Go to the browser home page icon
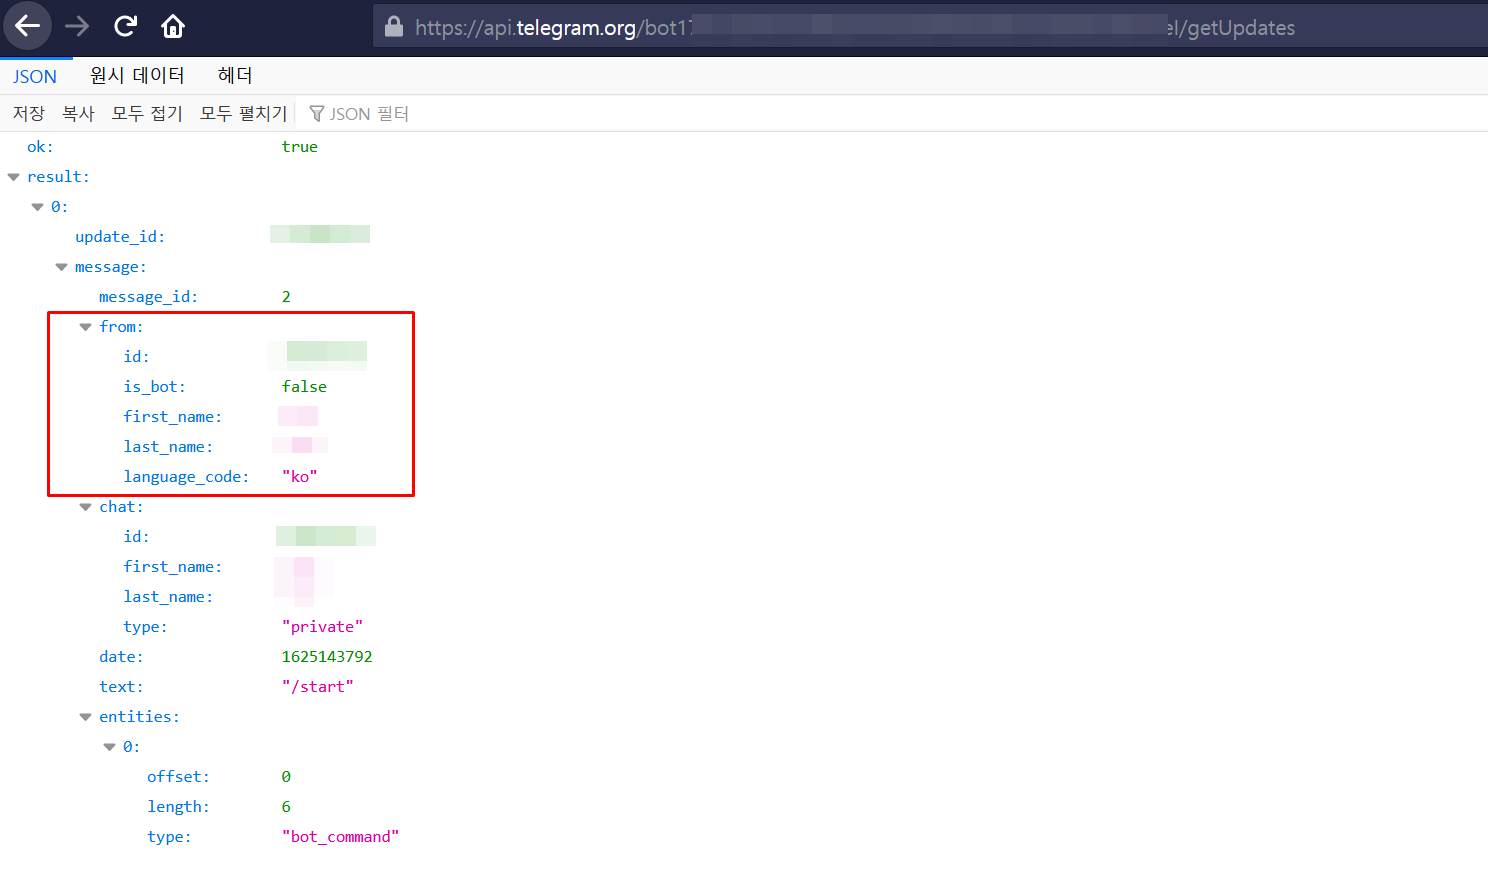 (173, 26)
